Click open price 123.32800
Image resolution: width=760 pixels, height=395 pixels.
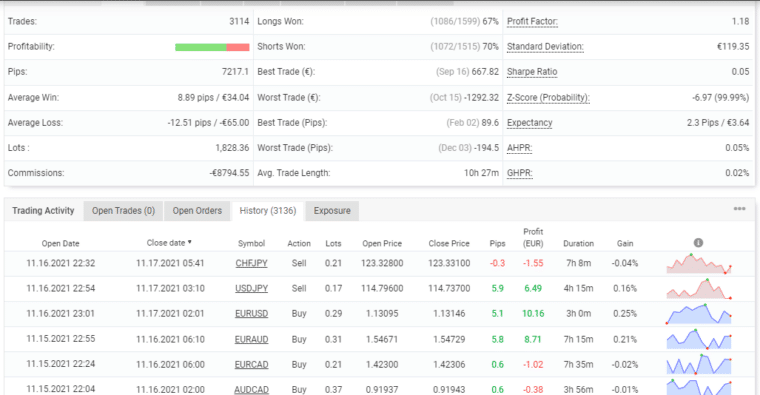click(x=382, y=263)
